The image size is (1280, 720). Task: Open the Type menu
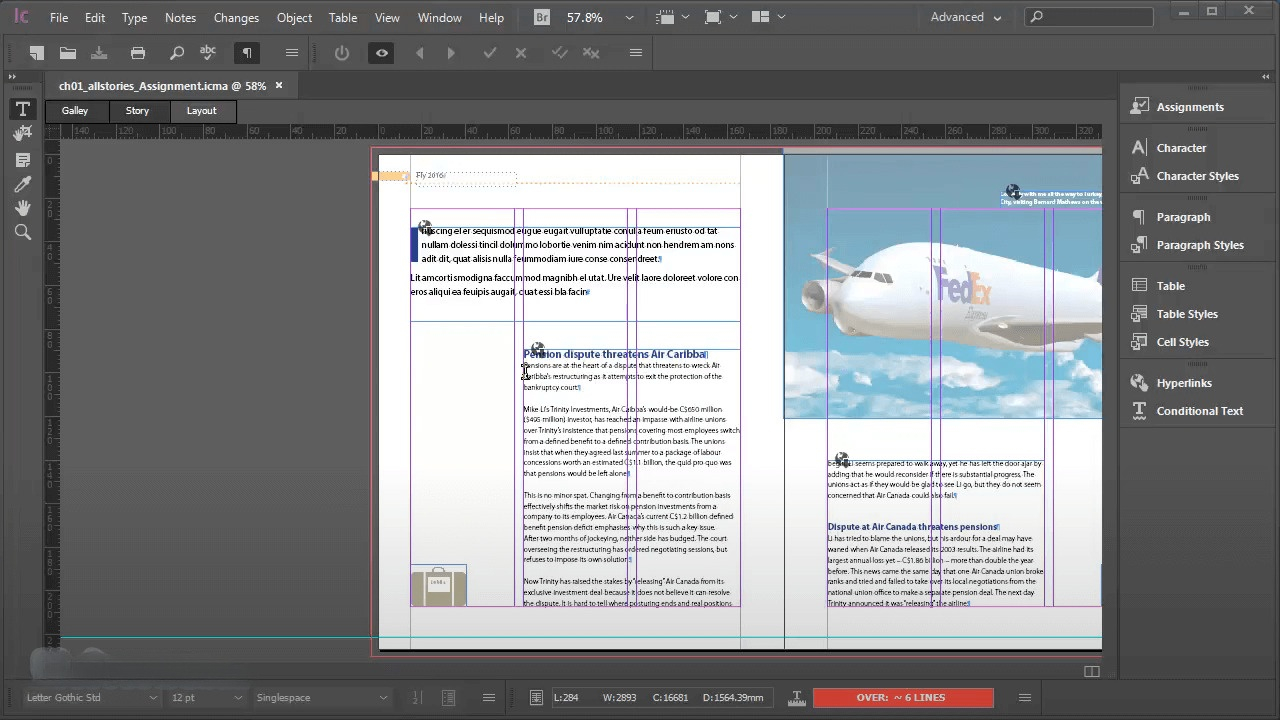tap(134, 18)
